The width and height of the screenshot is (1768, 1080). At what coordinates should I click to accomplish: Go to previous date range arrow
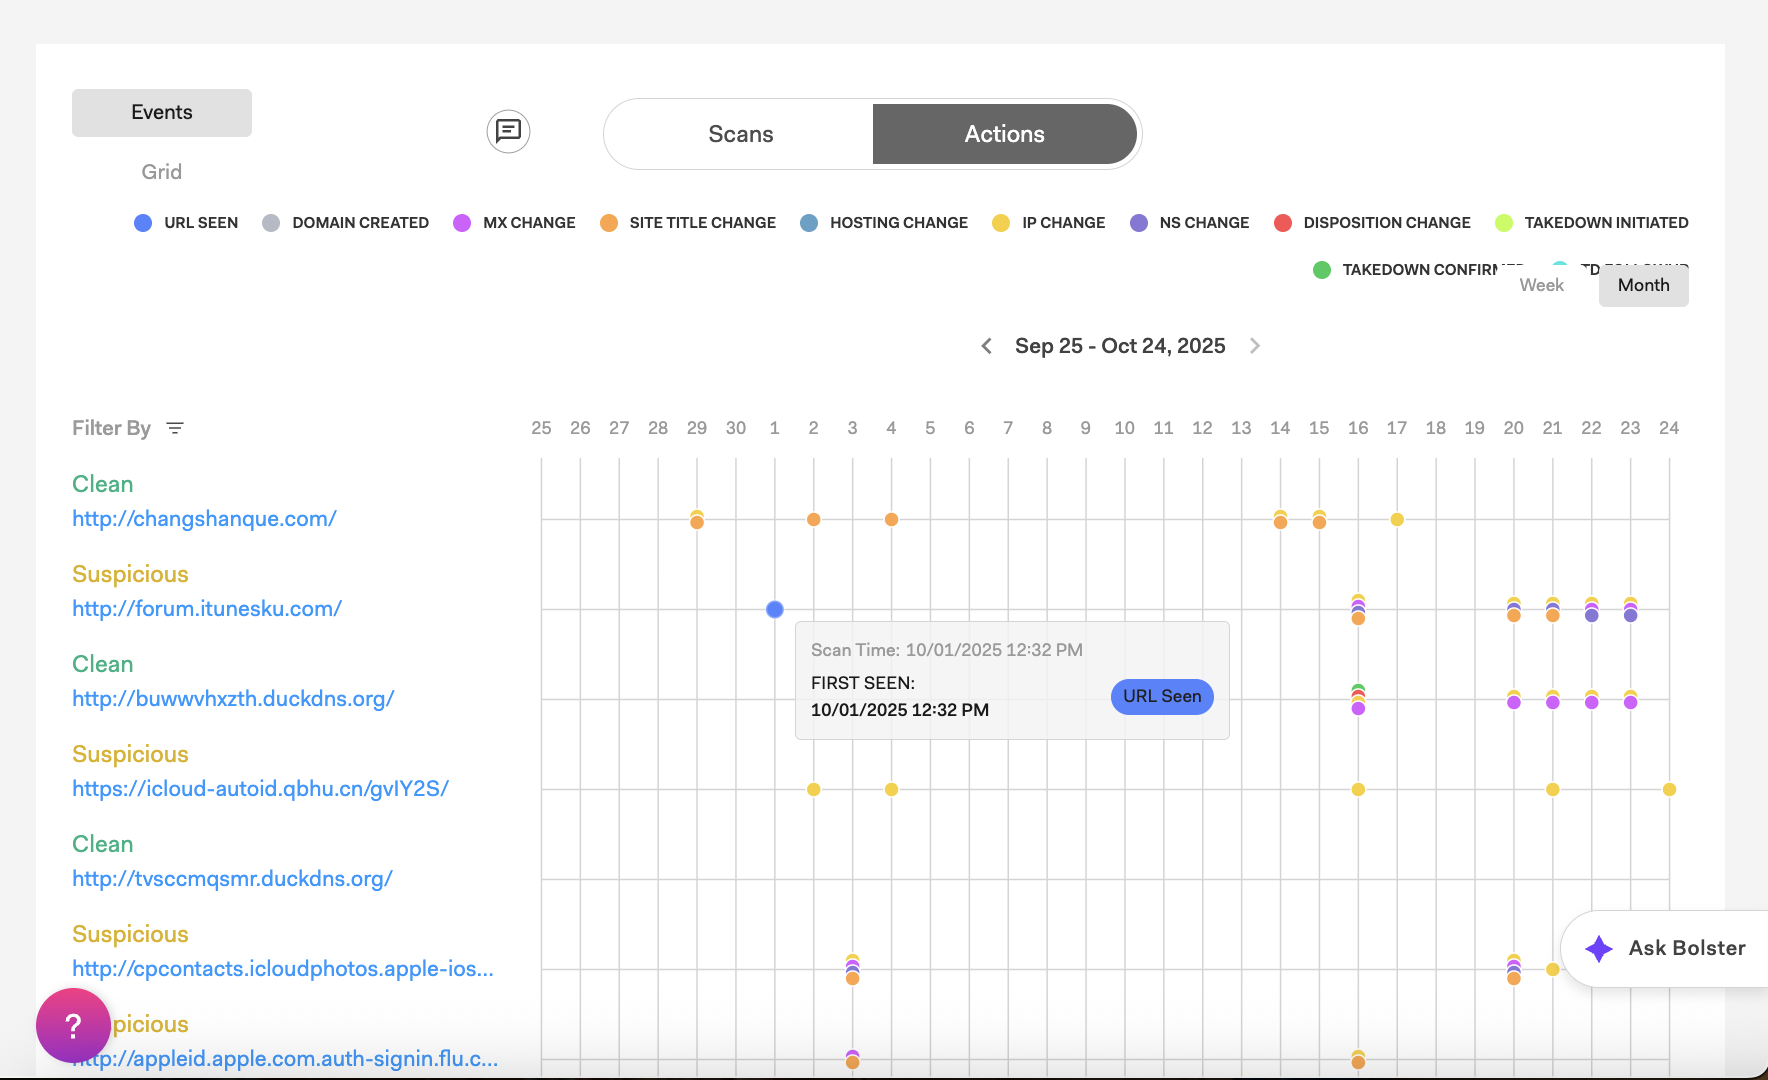click(x=986, y=346)
